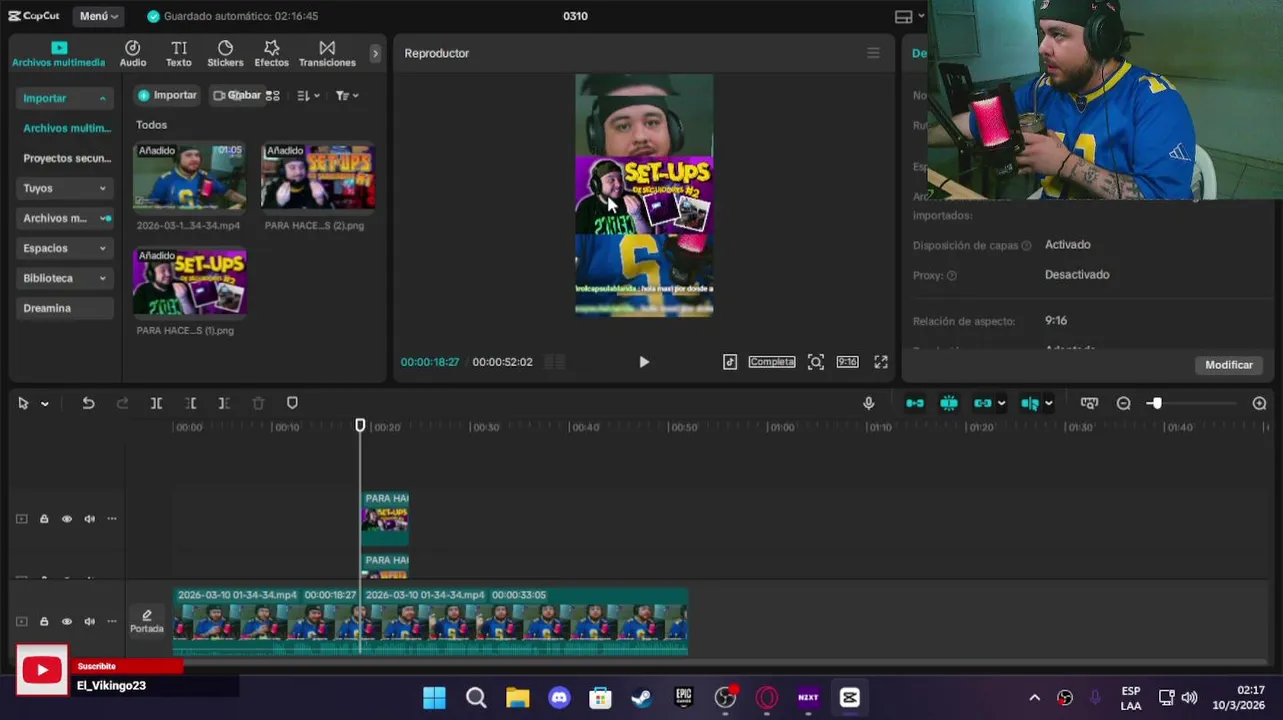
Task: Expand the Tuyos section
Action: coord(65,188)
